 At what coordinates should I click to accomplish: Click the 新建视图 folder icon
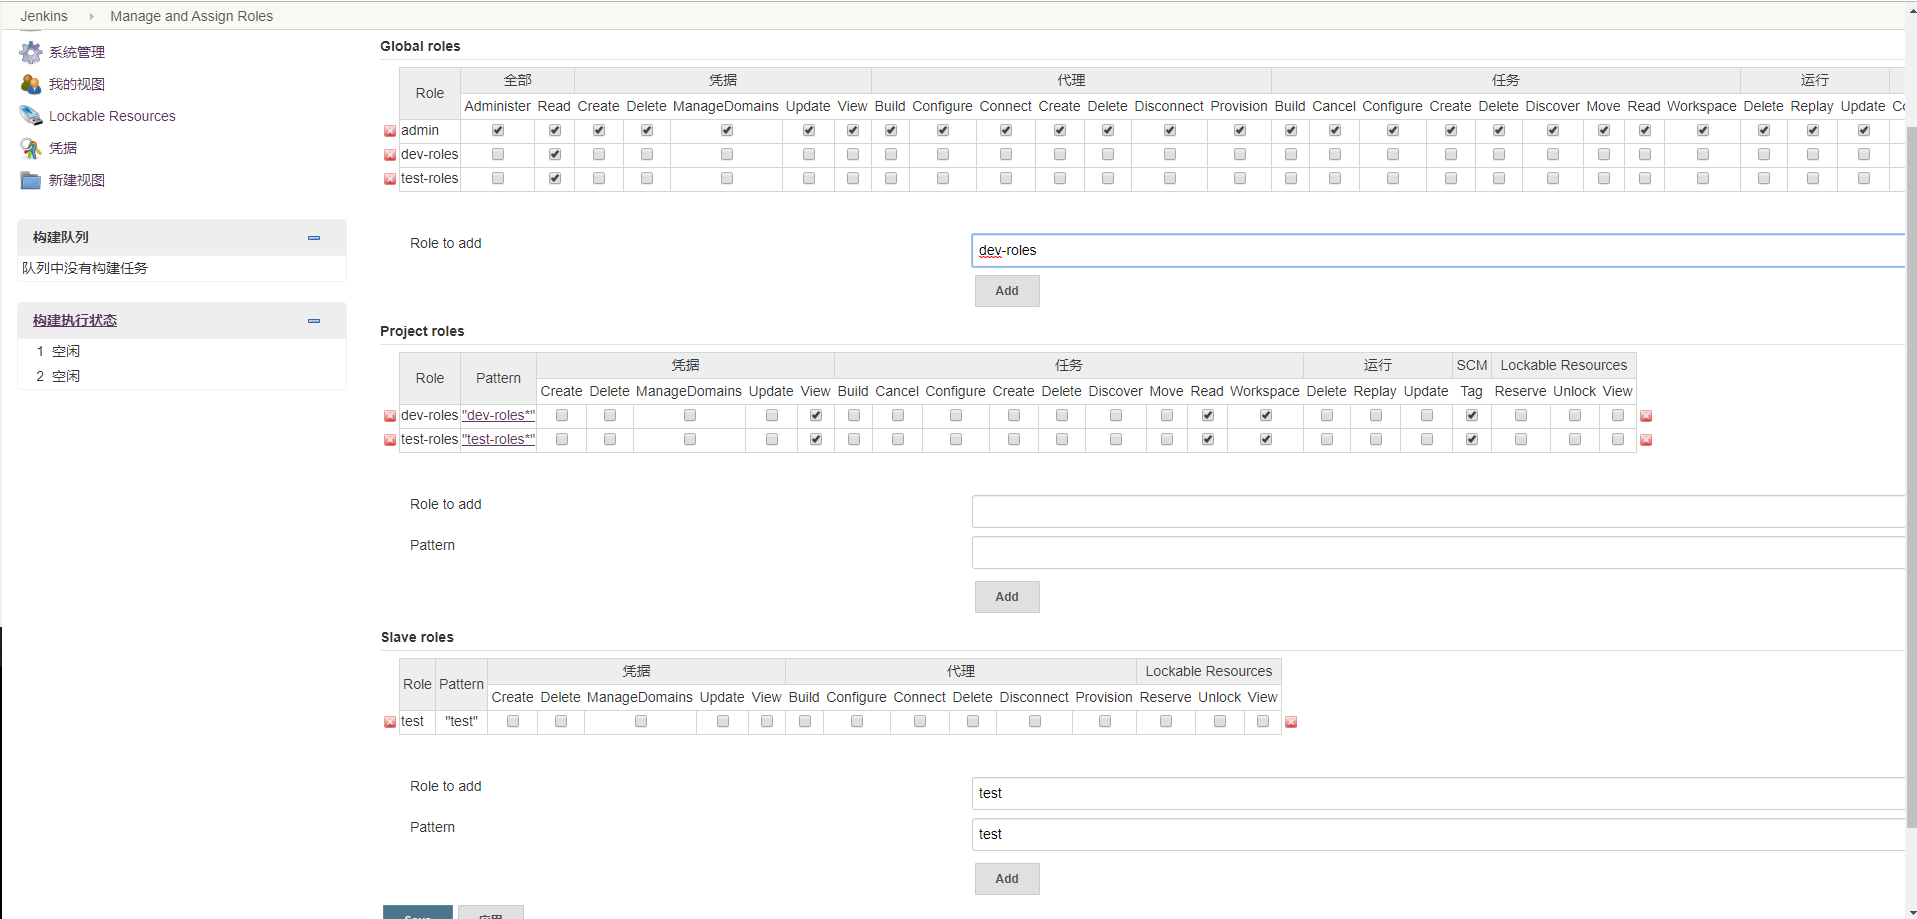click(x=31, y=180)
